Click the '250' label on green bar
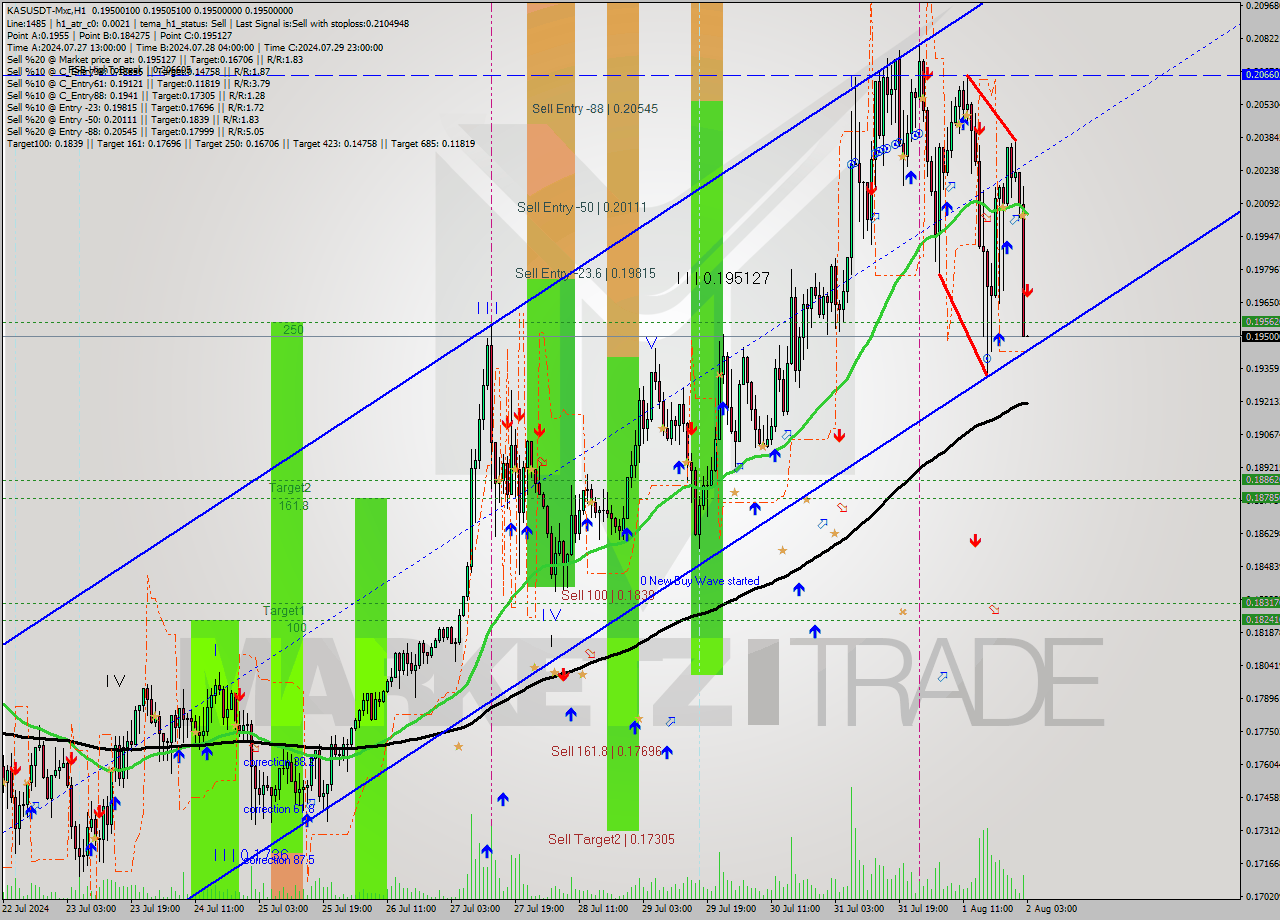1280x920 pixels. [x=293, y=329]
